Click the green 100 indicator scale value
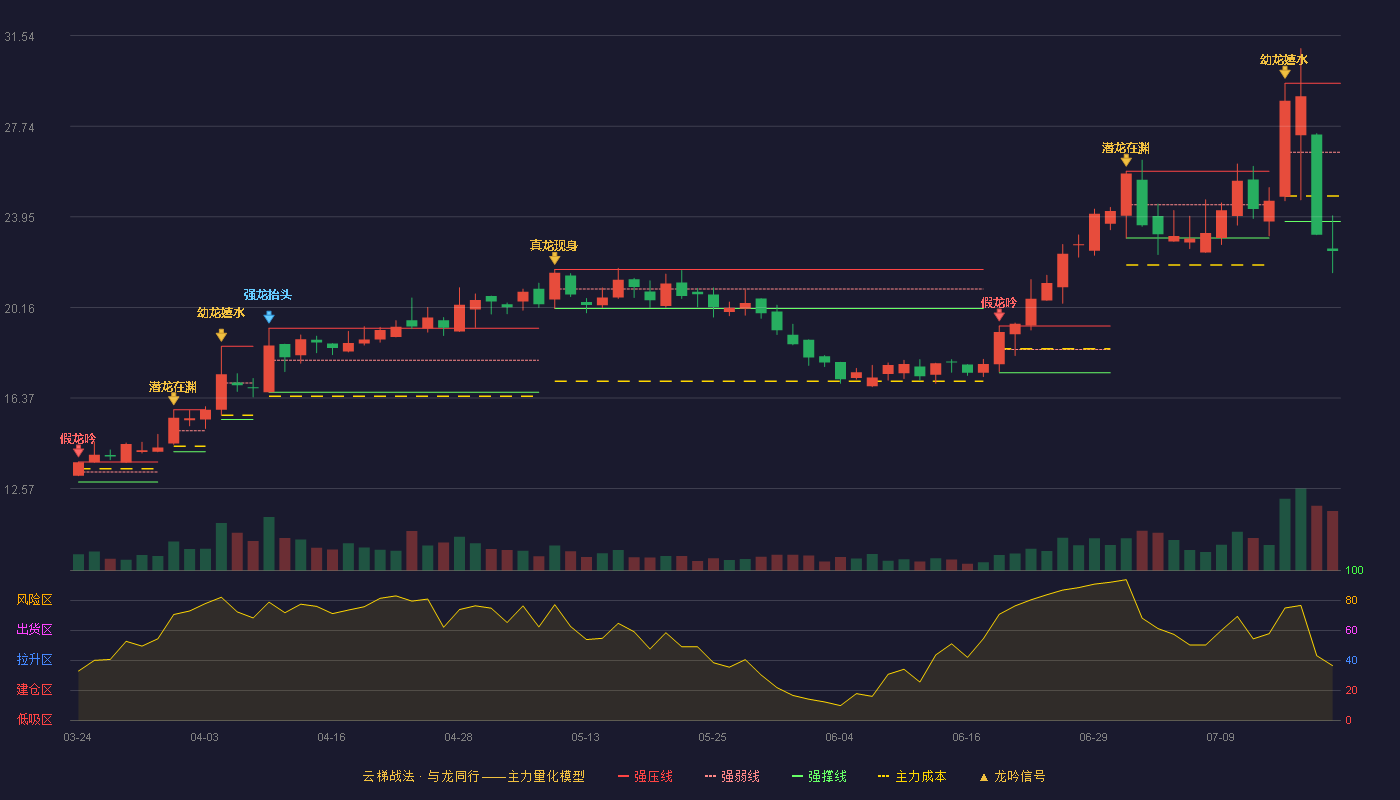Screen dimensions: 1400x800 tap(1354, 571)
